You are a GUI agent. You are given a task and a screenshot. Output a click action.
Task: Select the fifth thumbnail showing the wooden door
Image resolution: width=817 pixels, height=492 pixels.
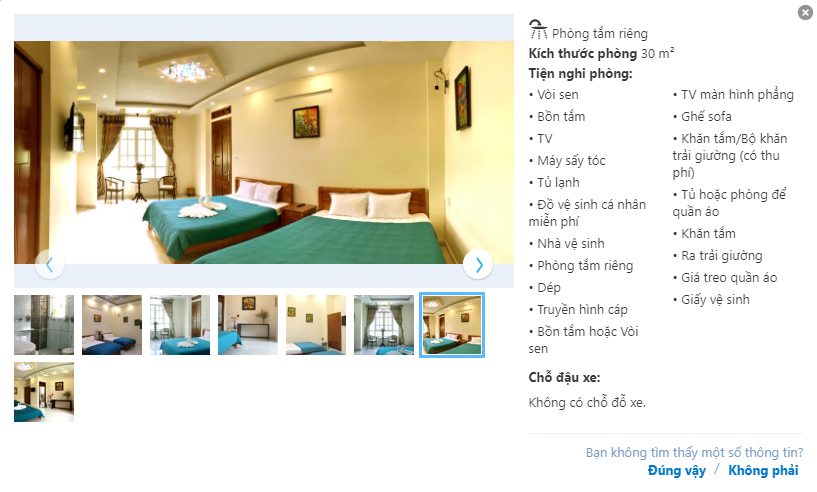click(316, 325)
